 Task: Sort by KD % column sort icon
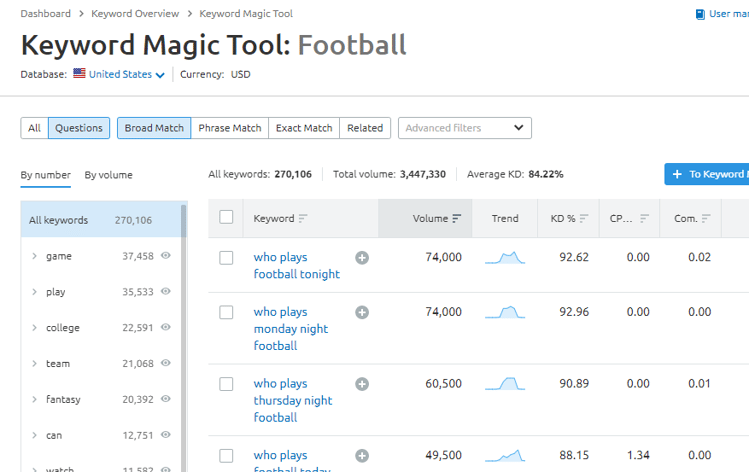click(x=584, y=218)
